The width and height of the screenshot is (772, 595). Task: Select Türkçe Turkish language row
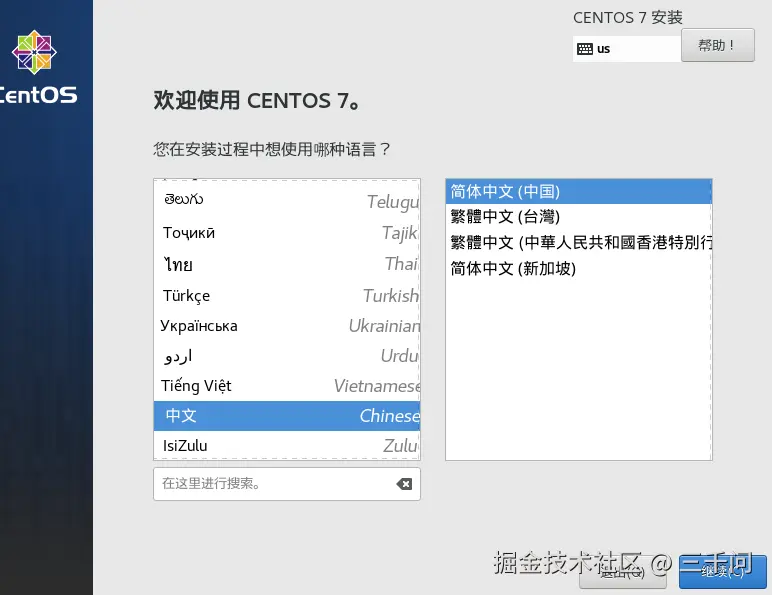pyautogui.click(x=287, y=296)
